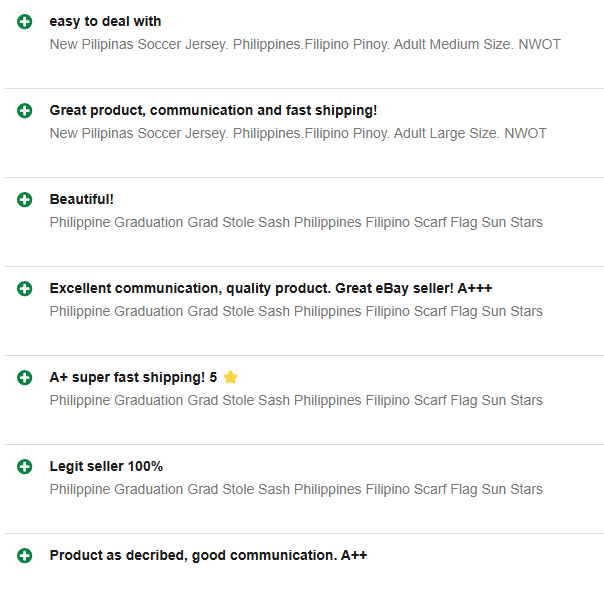Open Grad Stole listing under "Excellent communication" feedback
The height and width of the screenshot is (593, 604).
(296, 312)
